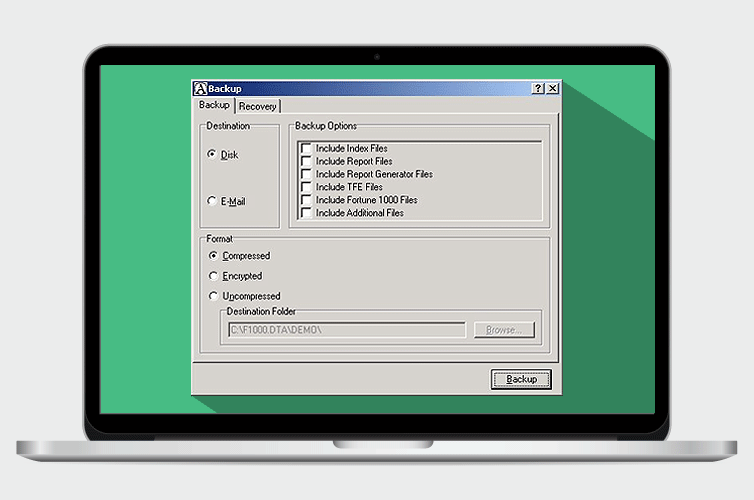This screenshot has width=754, height=500.
Task: Select the Disk destination radio button
Action: (212, 154)
